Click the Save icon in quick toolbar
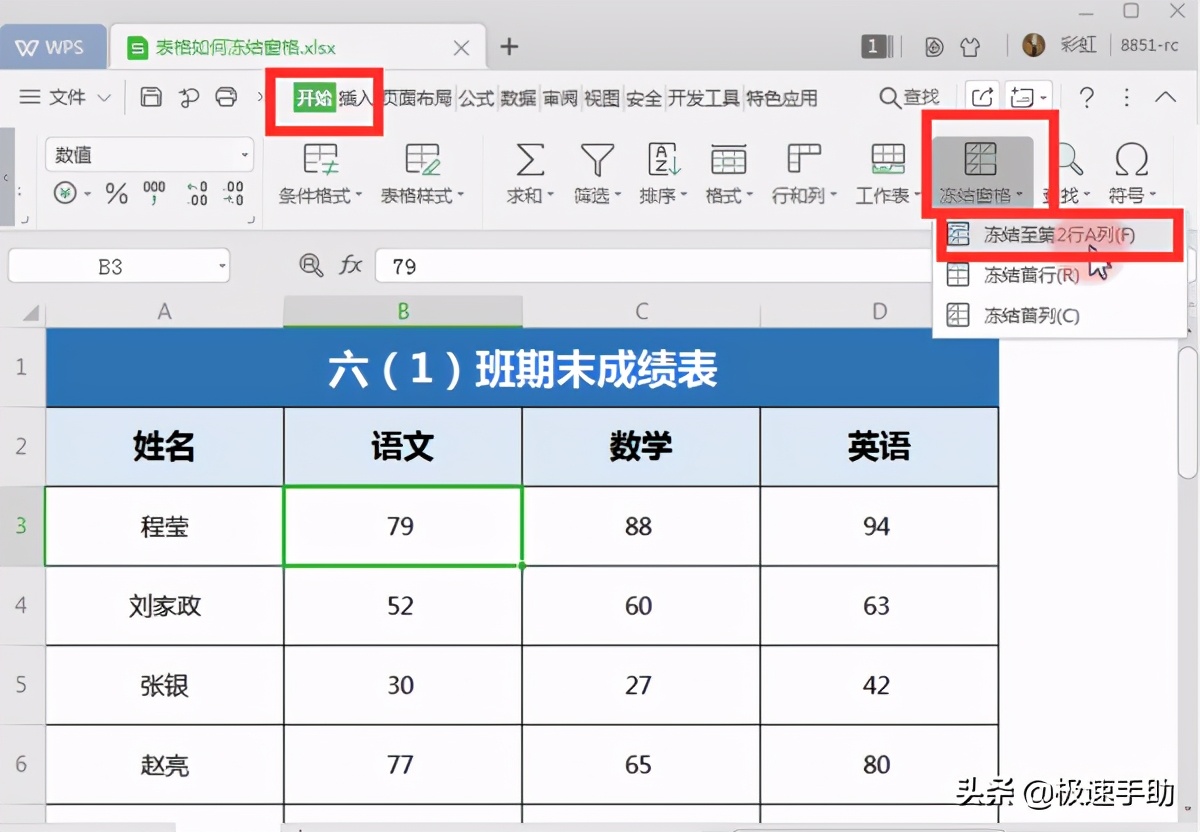 150,97
